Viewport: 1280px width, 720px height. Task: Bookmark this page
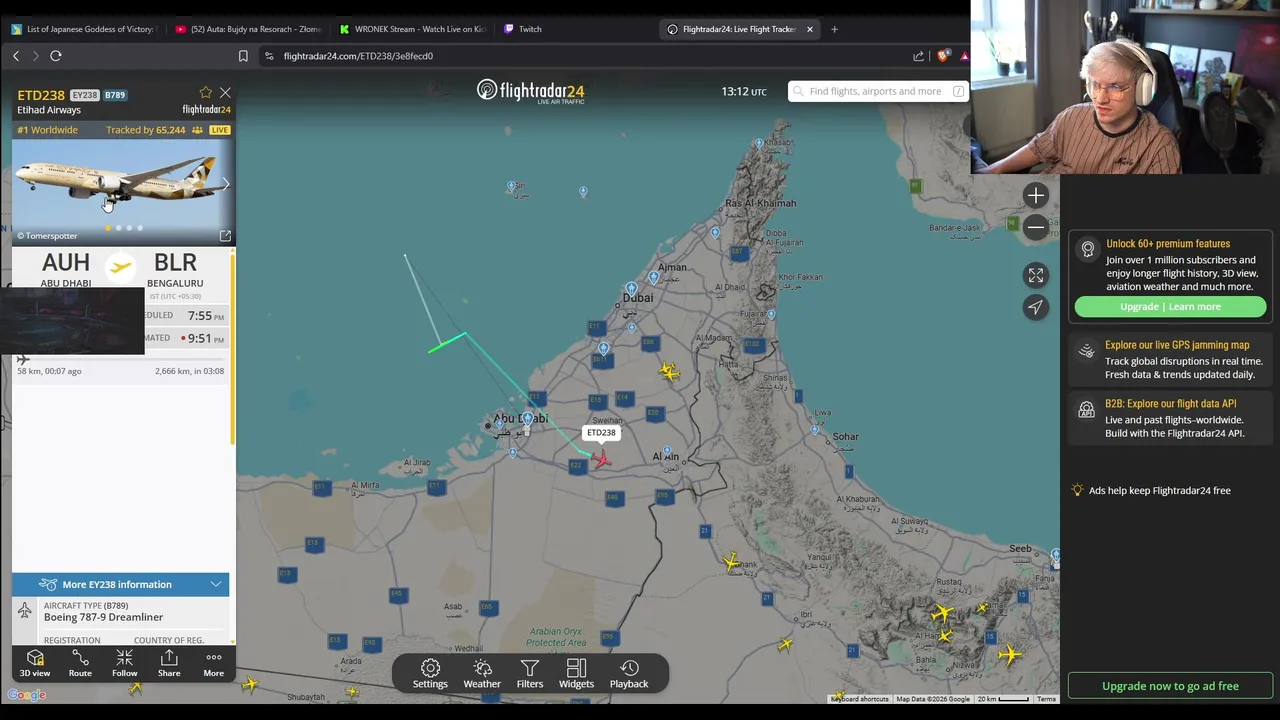tap(243, 56)
